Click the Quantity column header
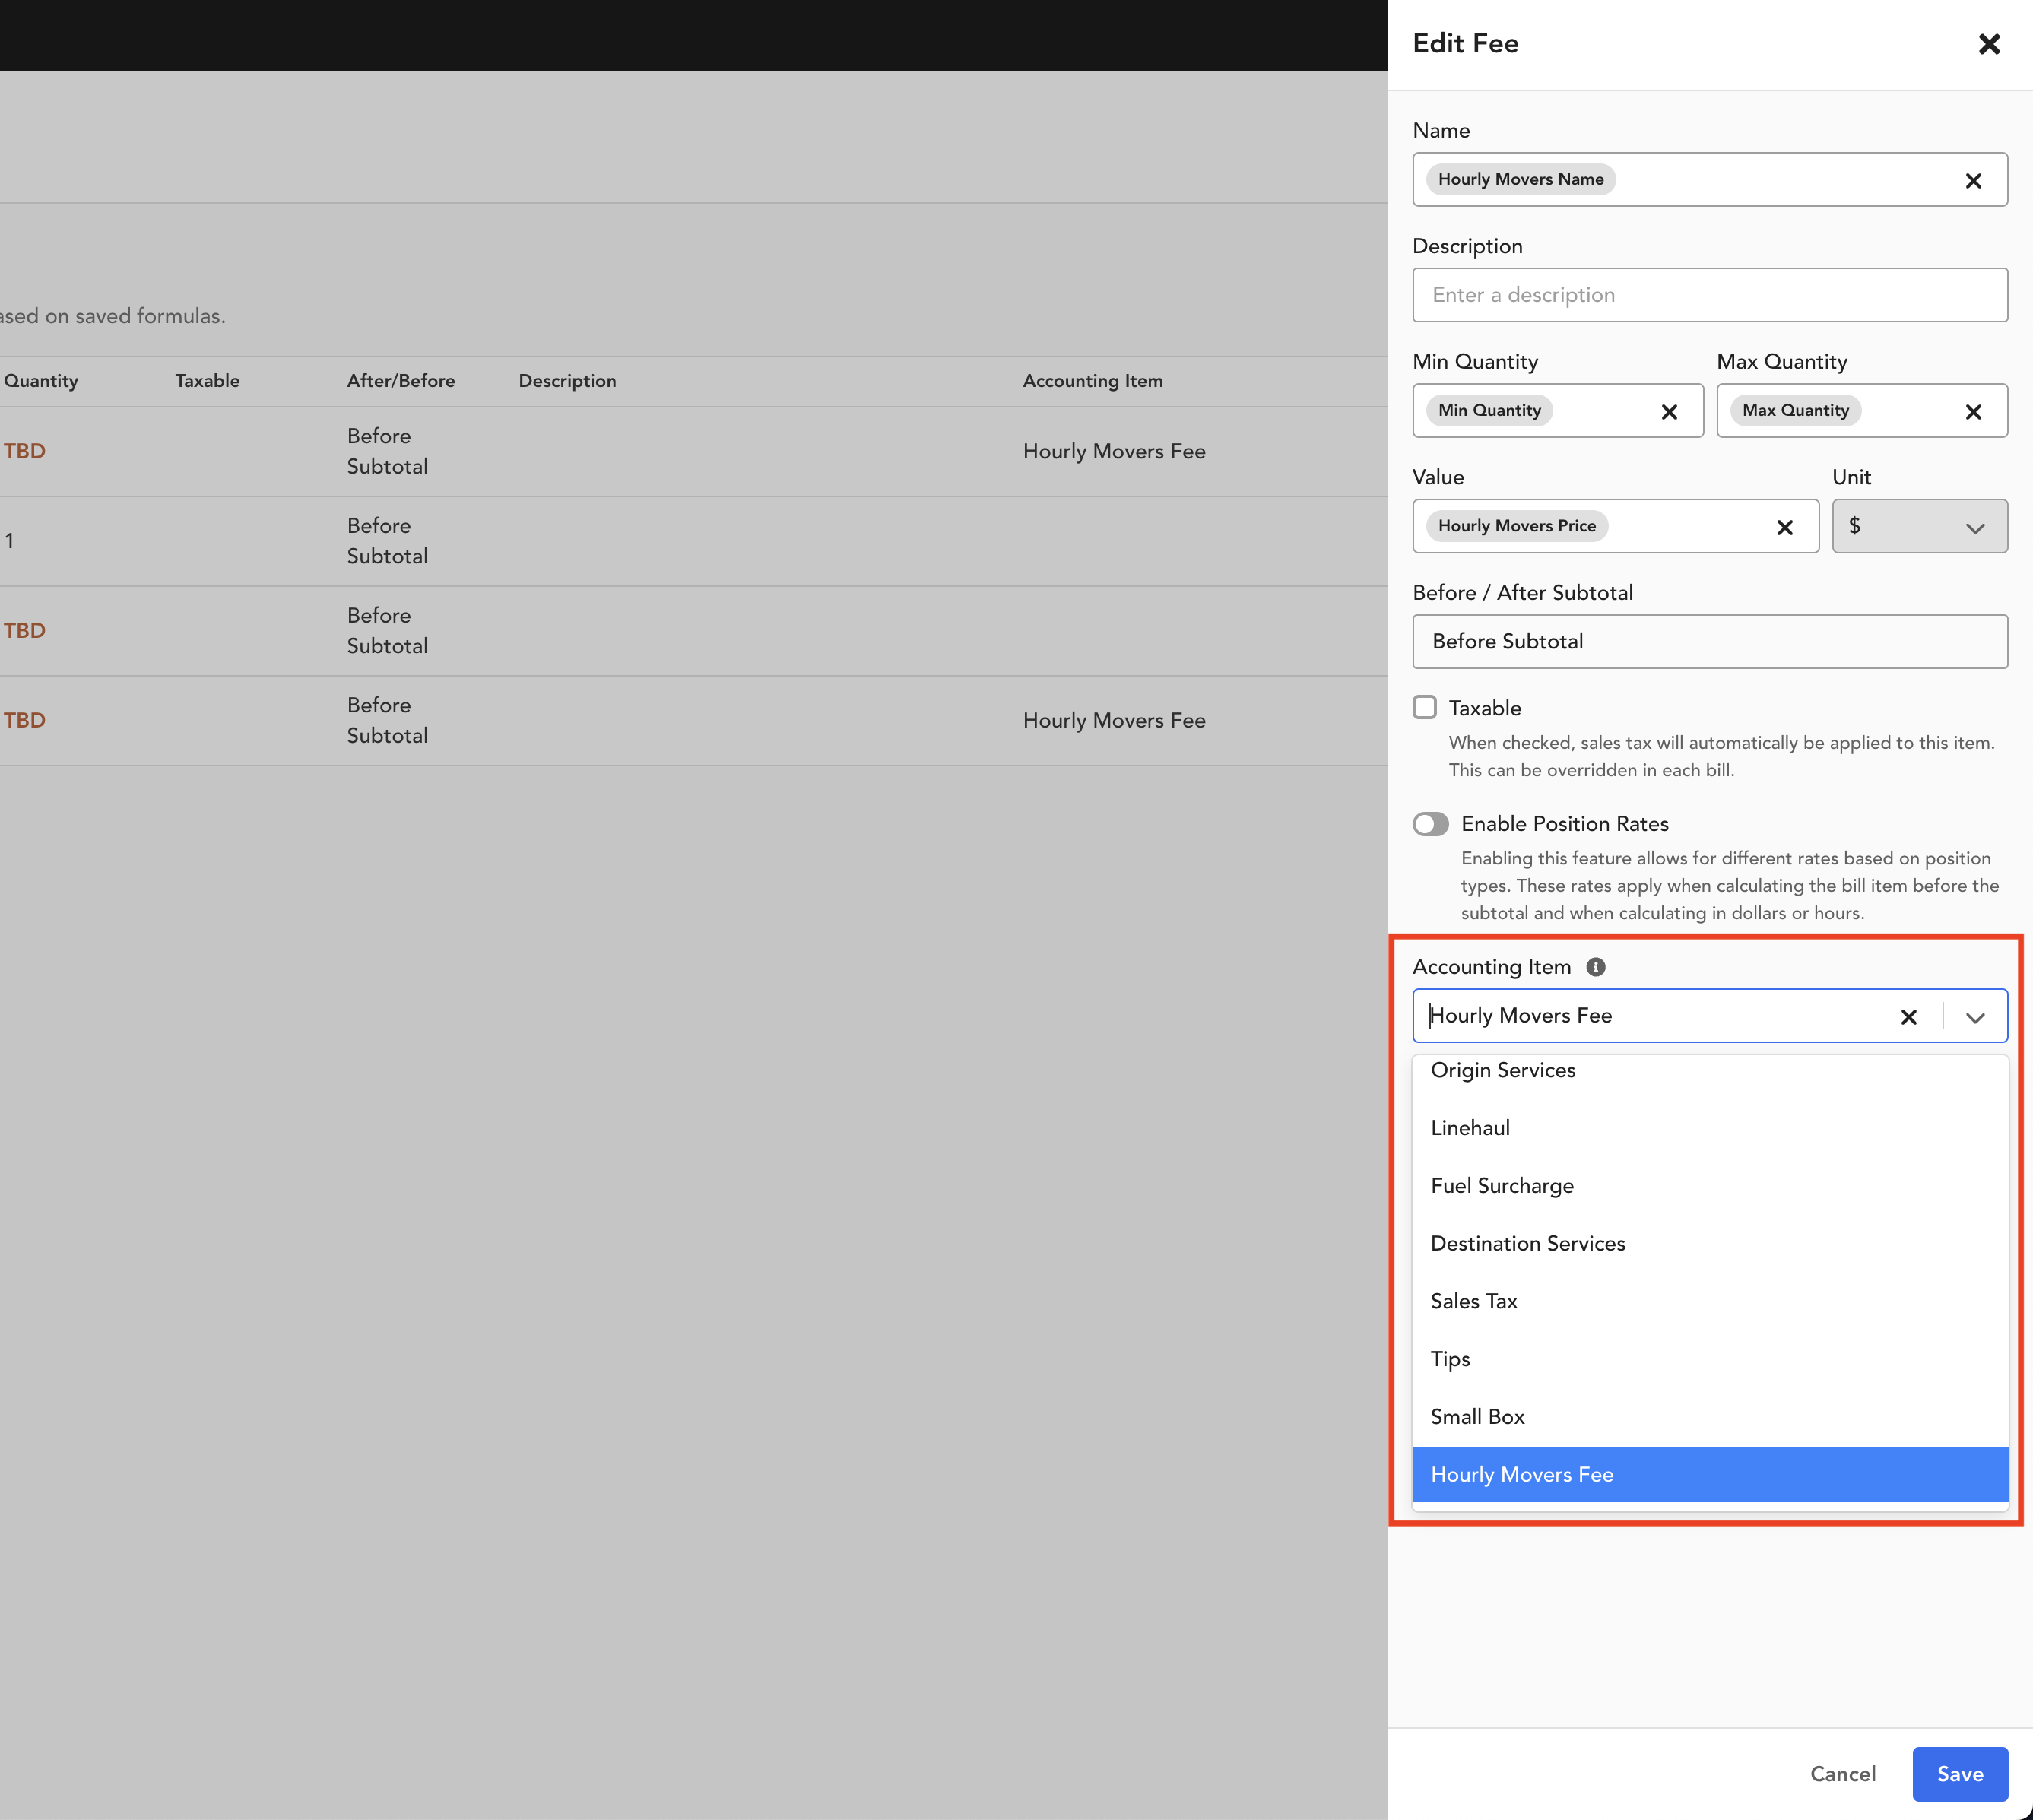This screenshot has height=1820, width=2033. [40, 381]
